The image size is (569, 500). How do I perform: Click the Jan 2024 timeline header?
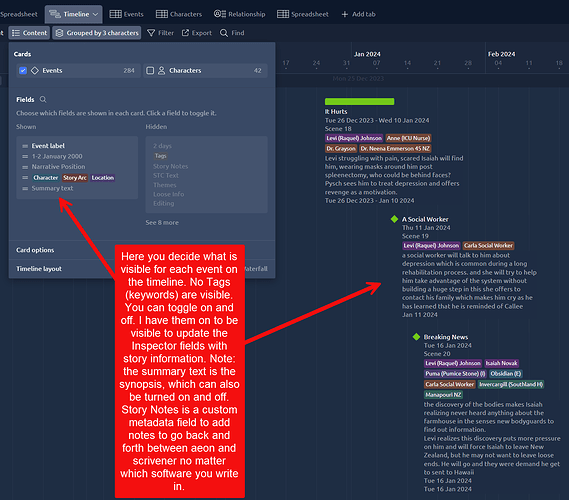[367, 54]
